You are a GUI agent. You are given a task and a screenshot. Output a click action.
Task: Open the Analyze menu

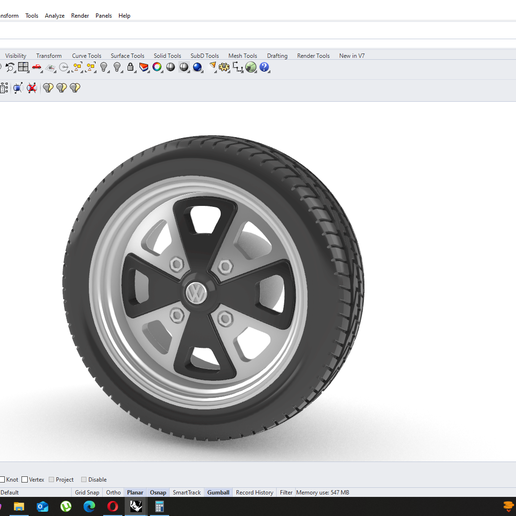55,16
